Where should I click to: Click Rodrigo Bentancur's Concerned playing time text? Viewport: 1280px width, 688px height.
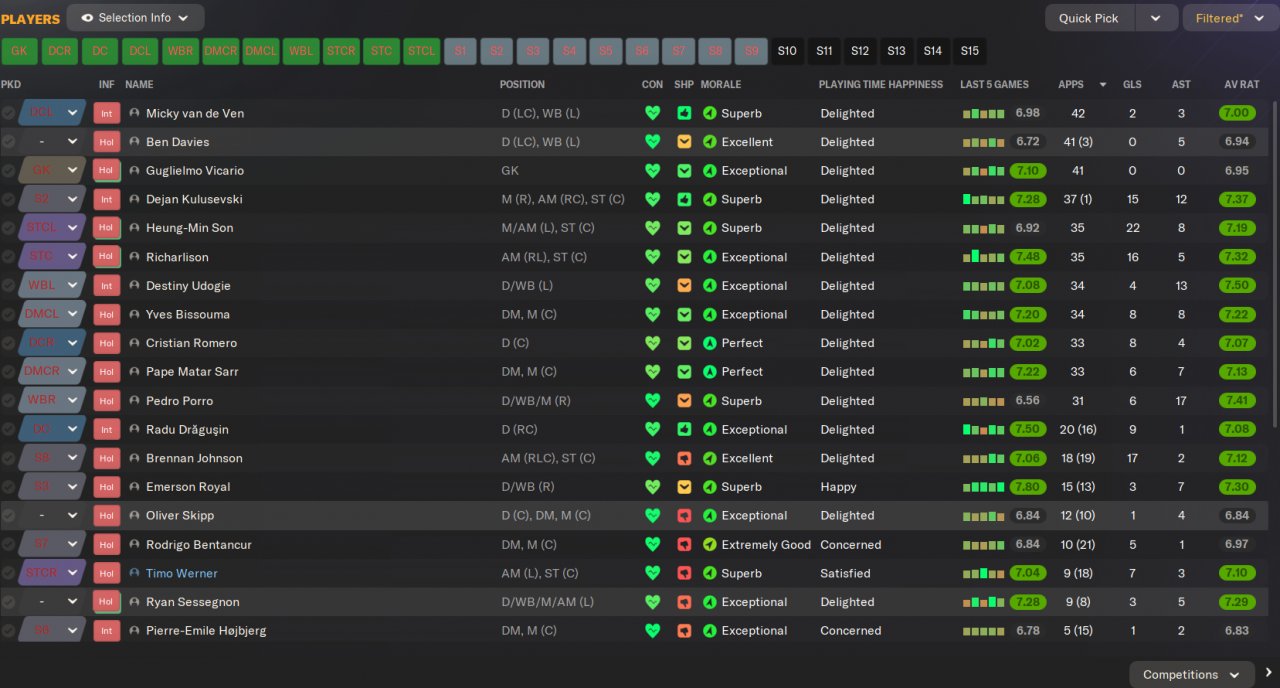(851, 545)
